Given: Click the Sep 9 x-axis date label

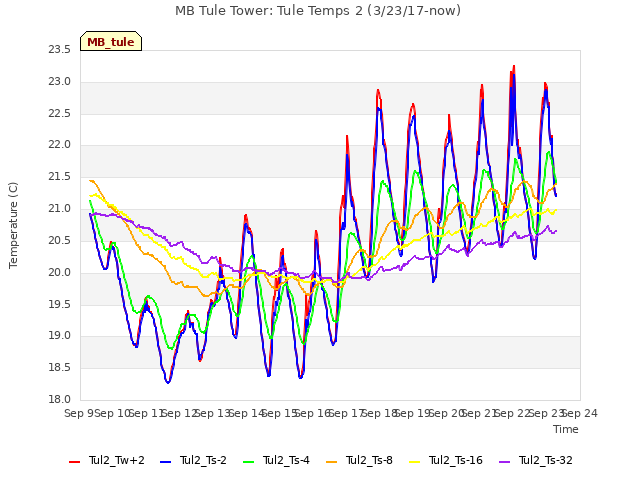Looking at the screenshot, I should coord(79,413).
